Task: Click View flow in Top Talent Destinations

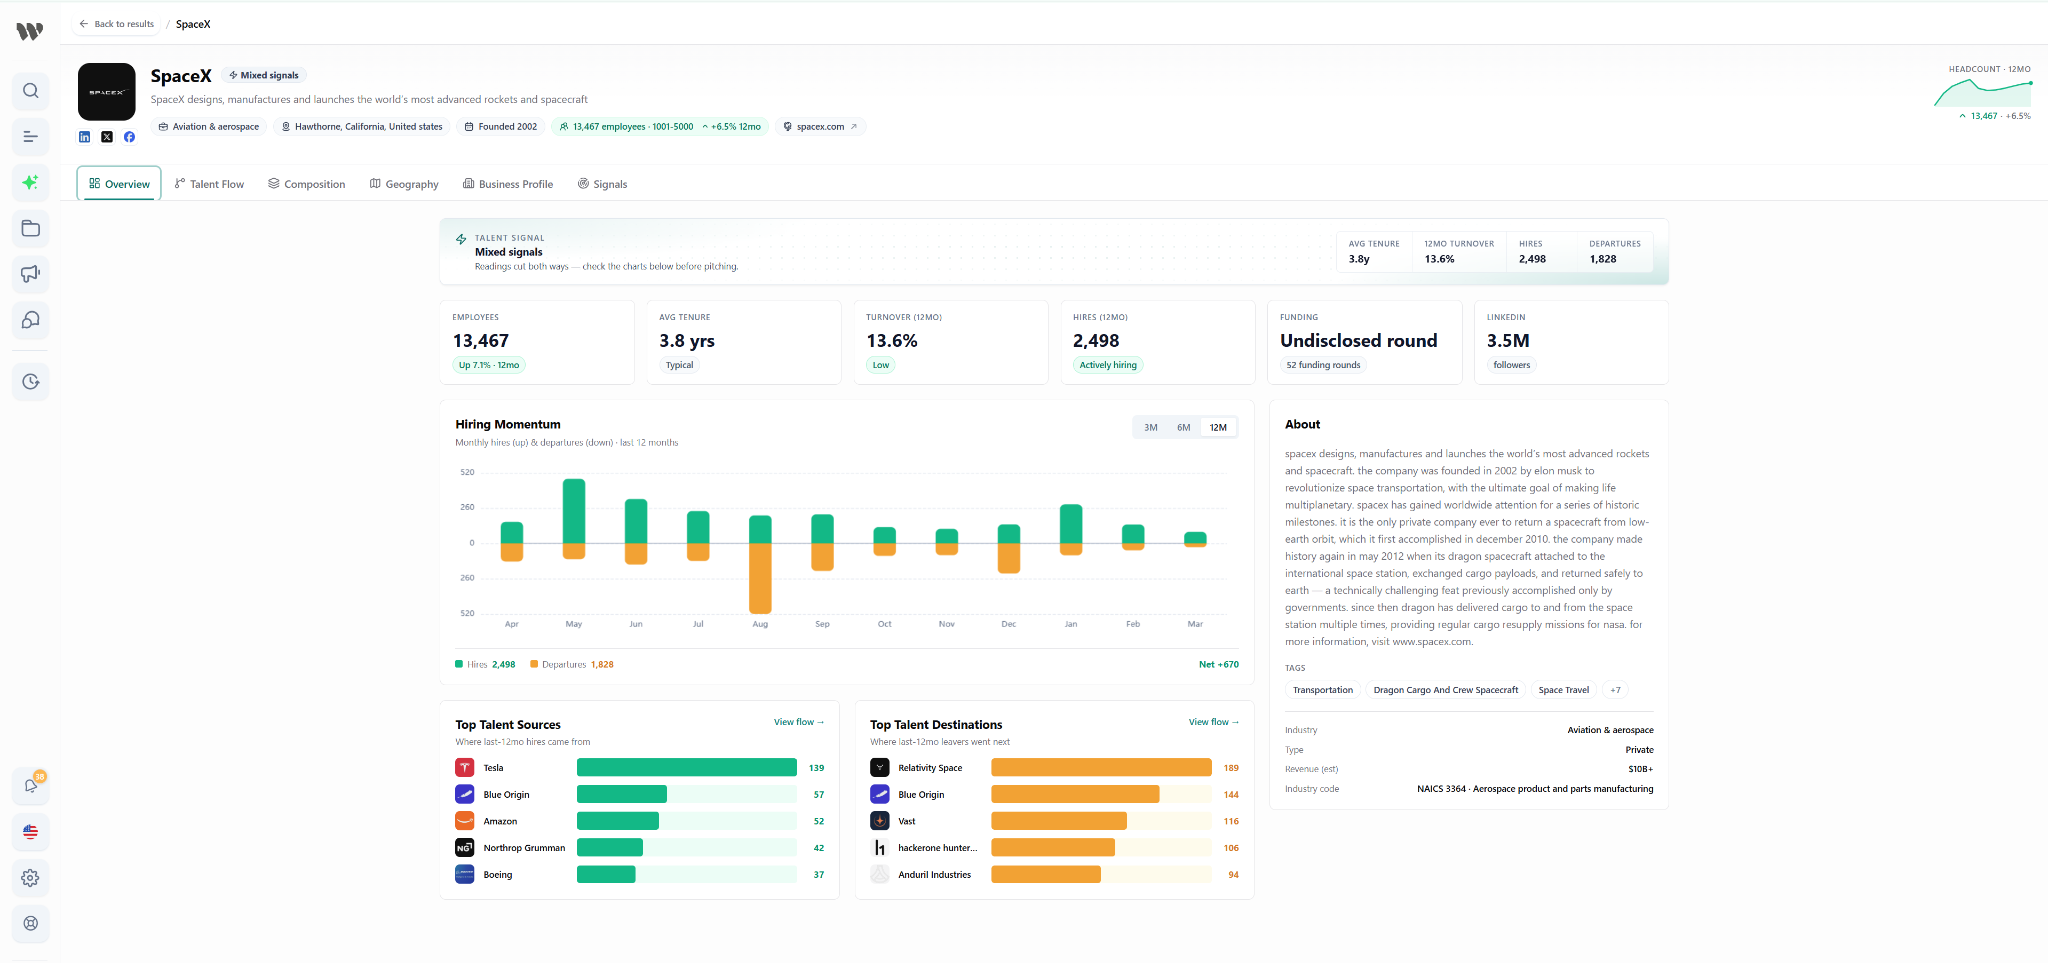Action: (1214, 722)
